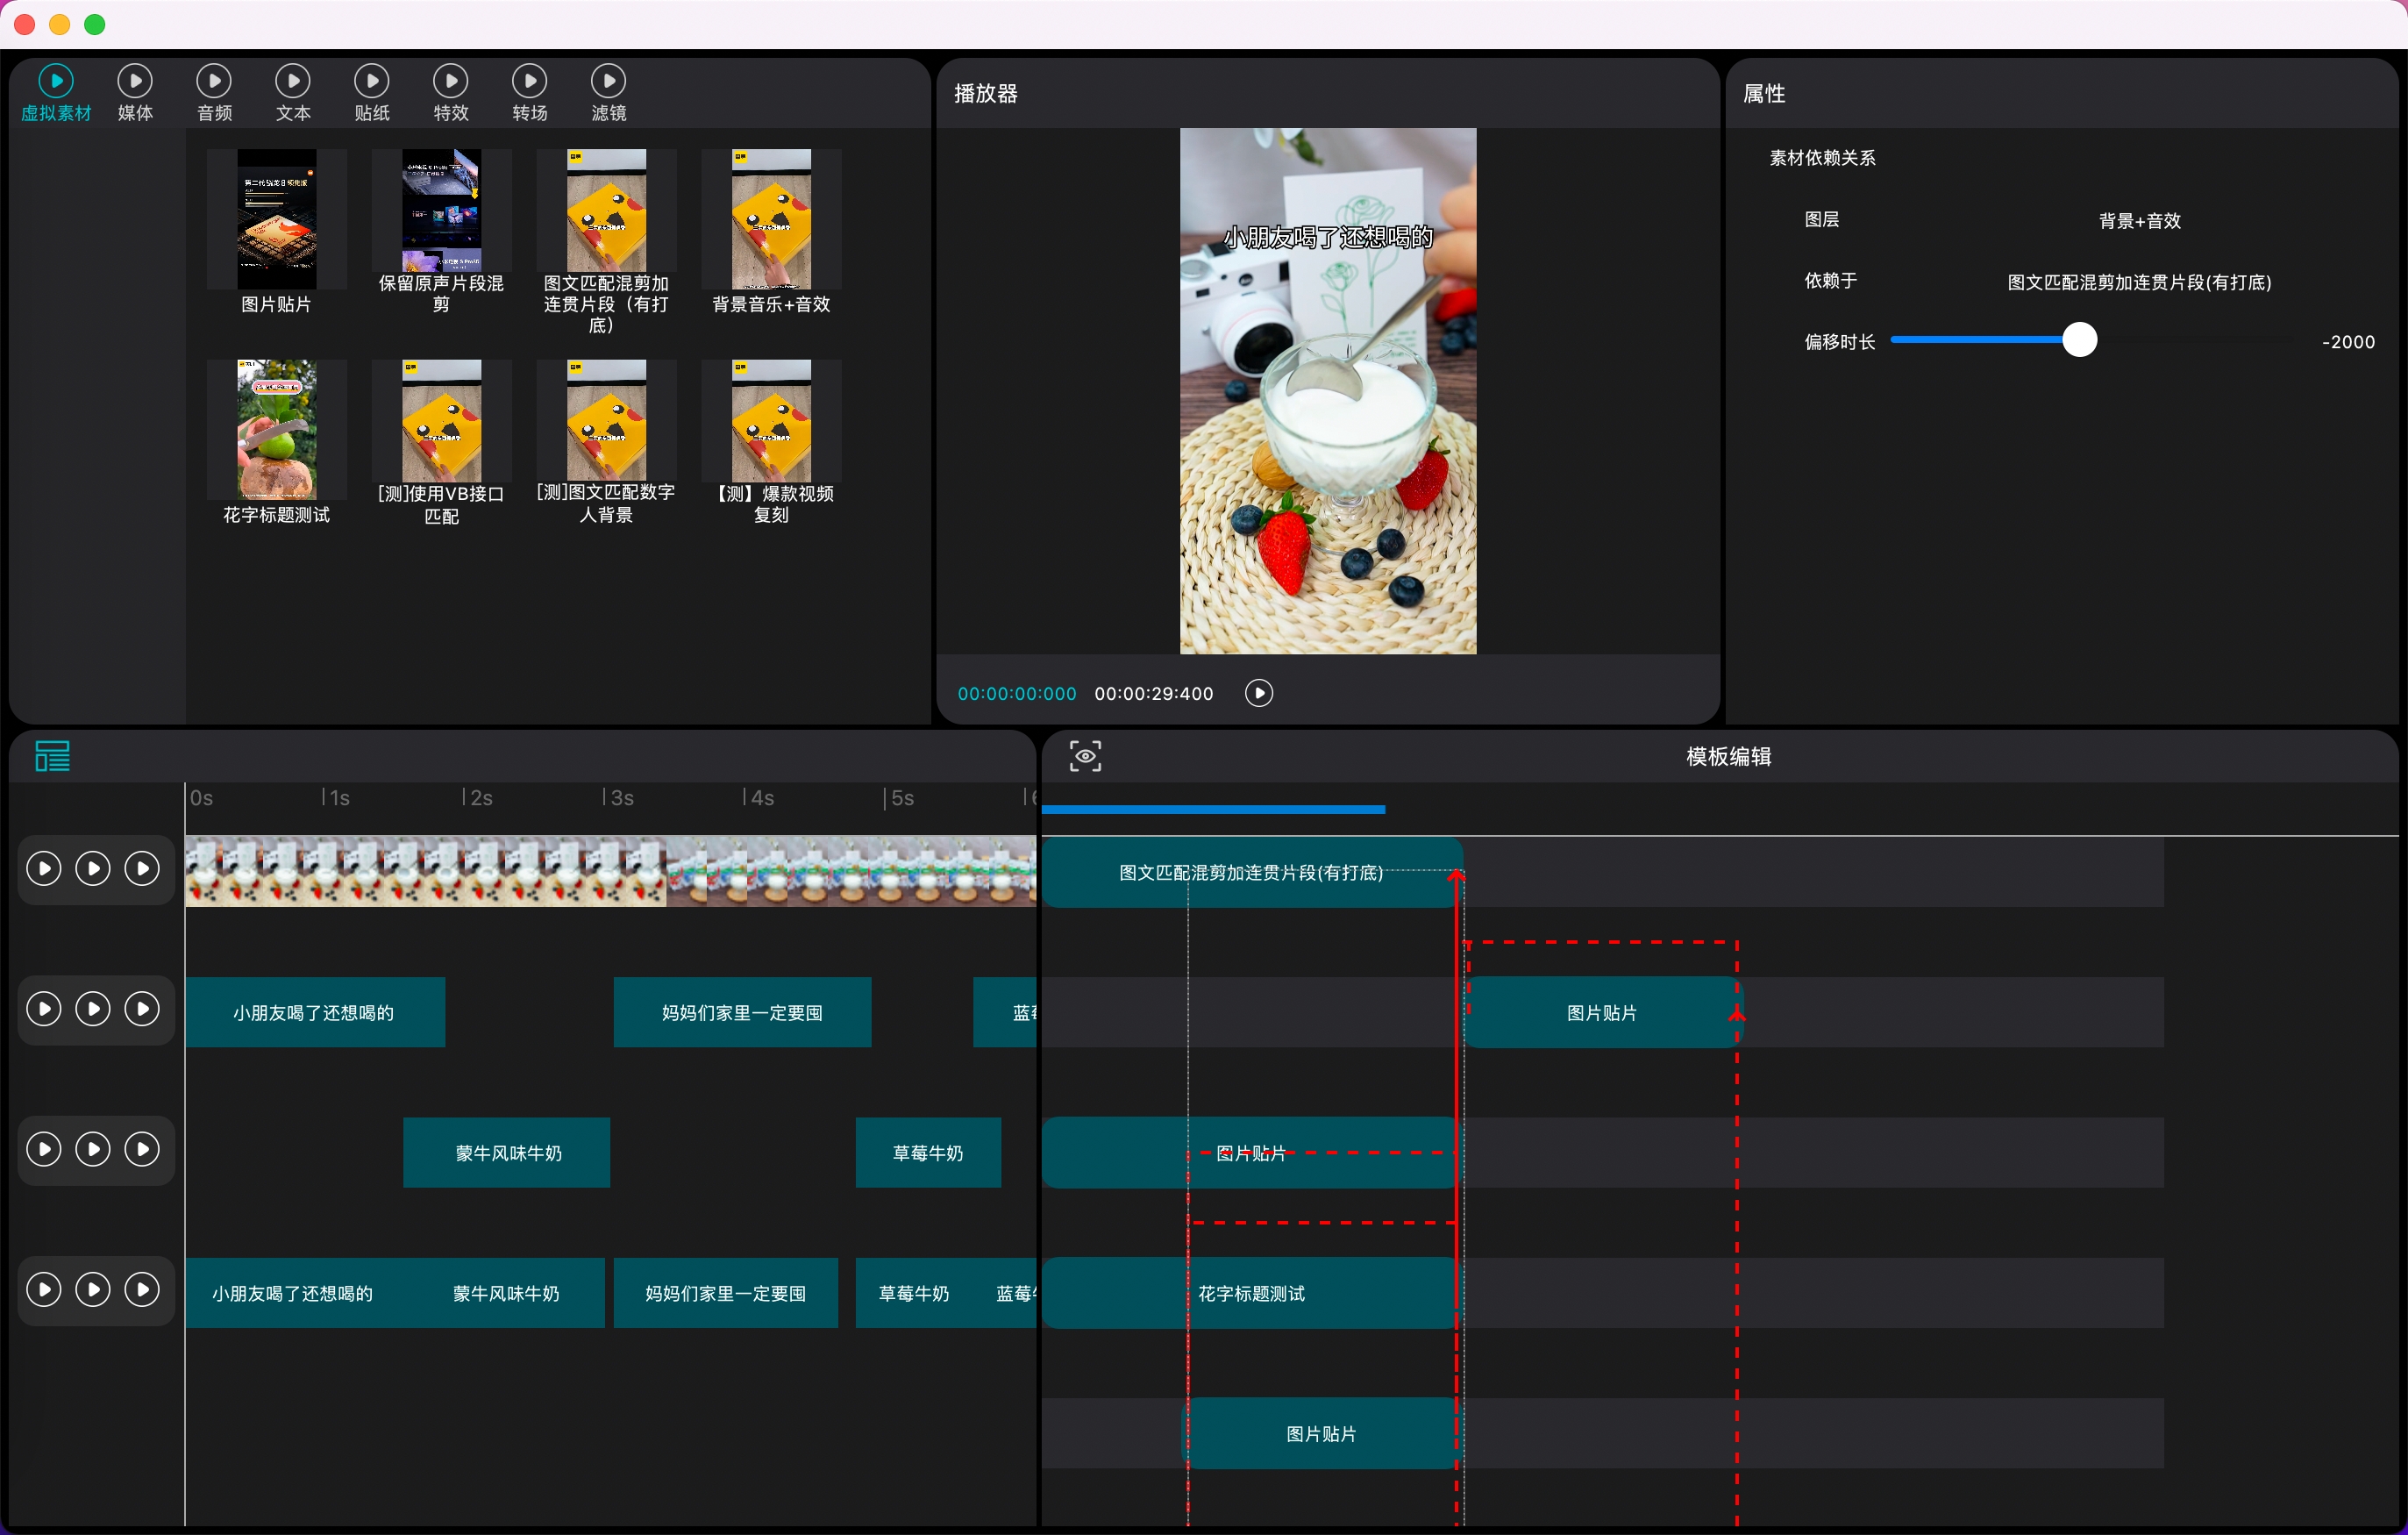Open the 媒体 media tab icon
2408x1535 pixels.
(135, 81)
